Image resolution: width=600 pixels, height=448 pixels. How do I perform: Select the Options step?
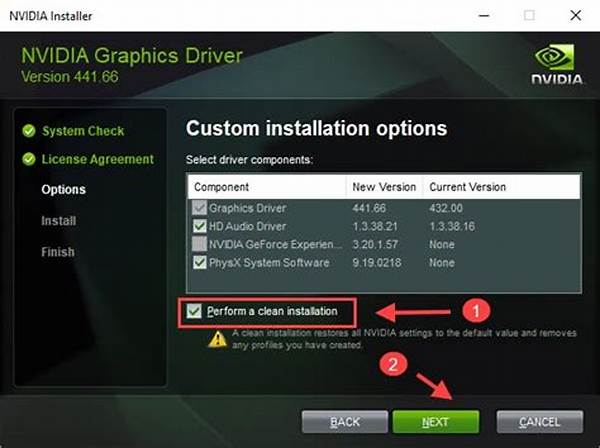pyautogui.click(x=64, y=189)
